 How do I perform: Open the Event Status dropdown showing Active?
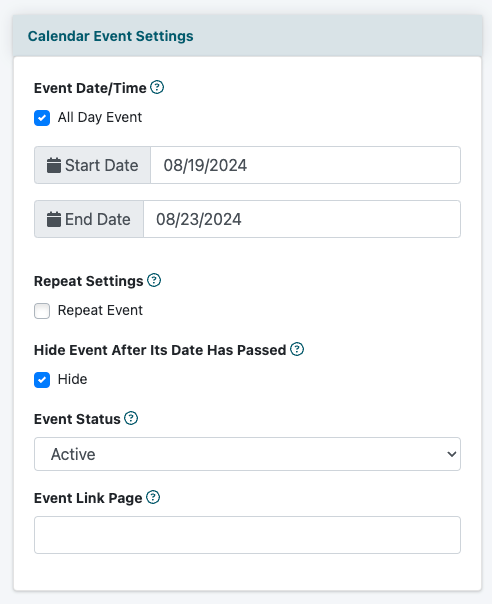coord(247,454)
